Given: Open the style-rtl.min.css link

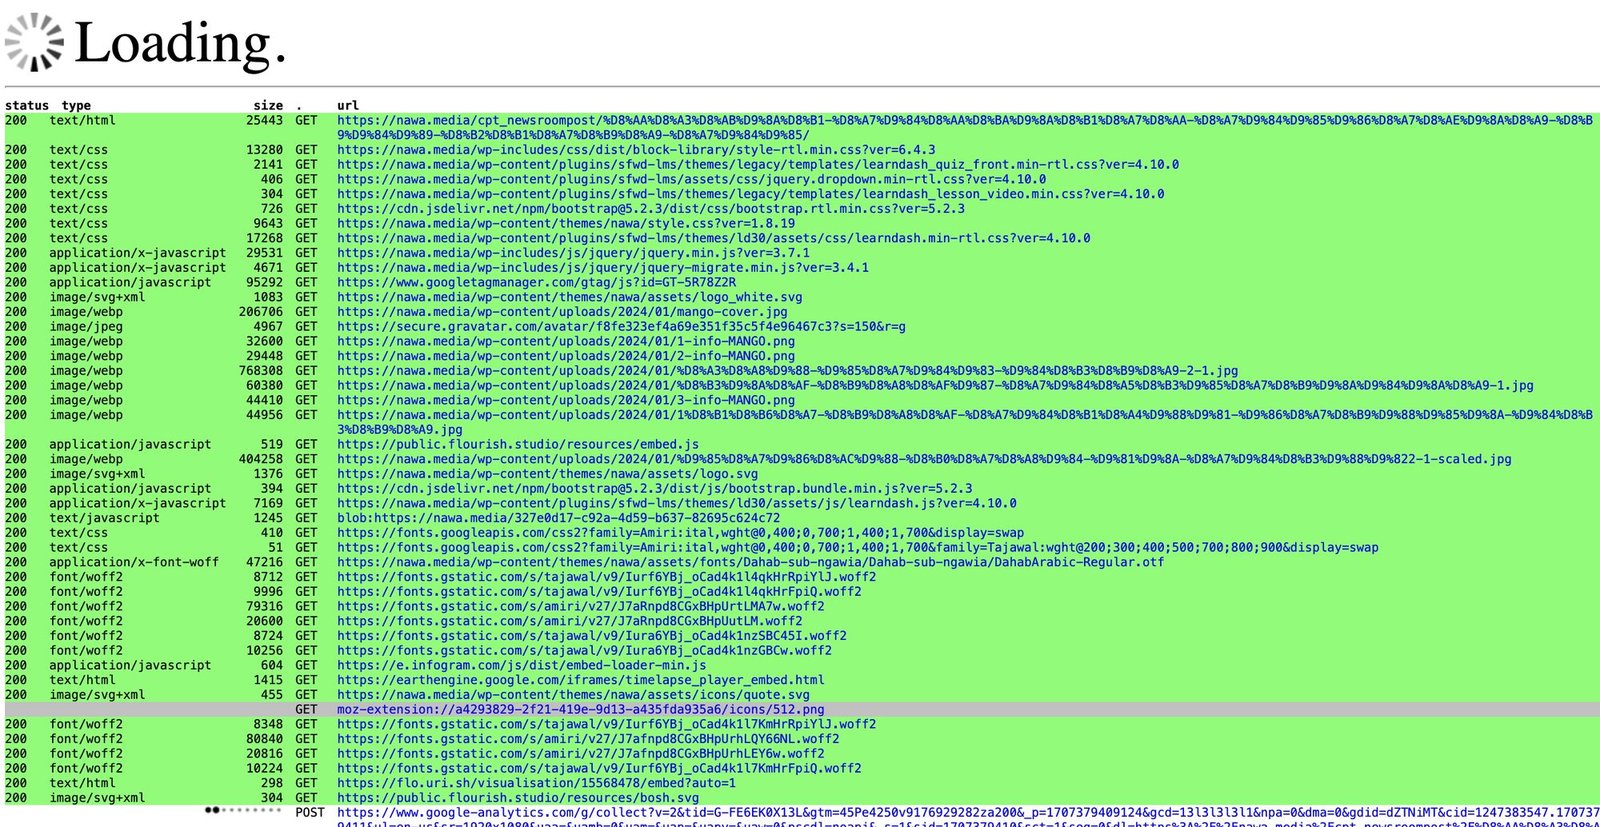Looking at the screenshot, I should [x=636, y=150].
